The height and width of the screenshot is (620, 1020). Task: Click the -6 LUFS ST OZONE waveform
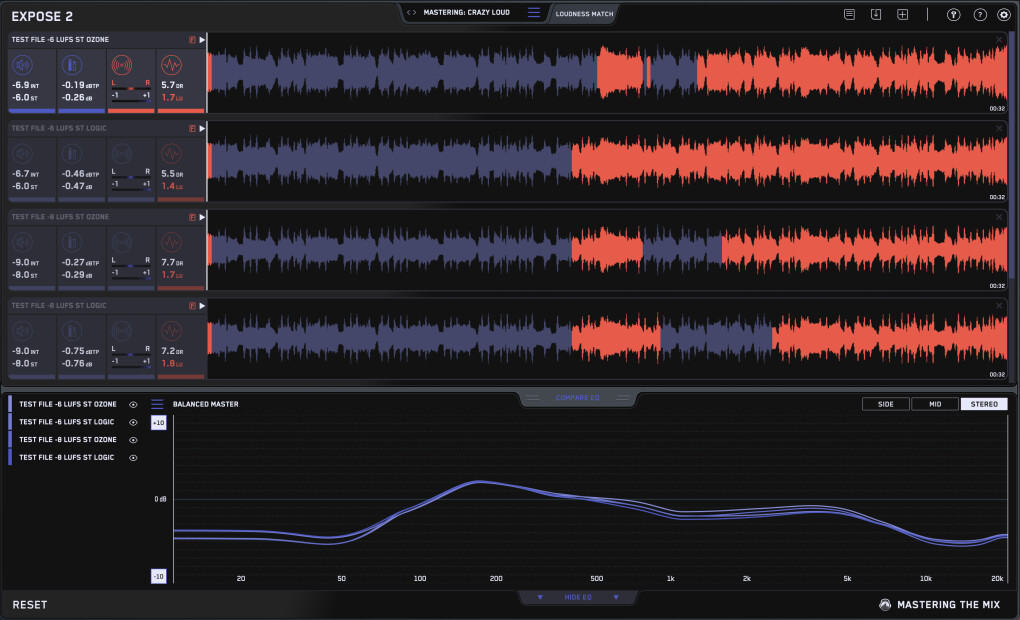[x=608, y=73]
